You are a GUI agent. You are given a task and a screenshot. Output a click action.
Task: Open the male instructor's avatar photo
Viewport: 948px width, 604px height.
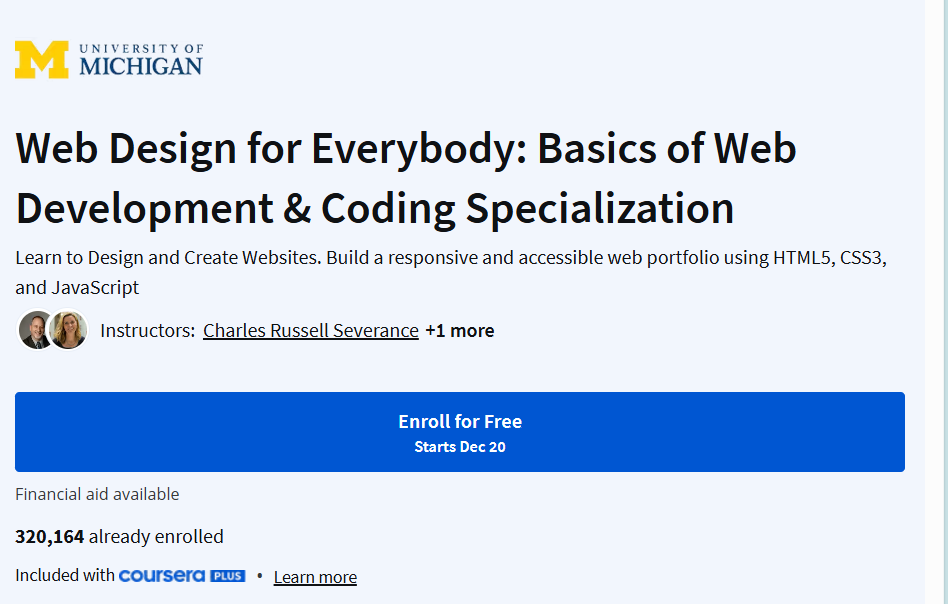point(36,330)
